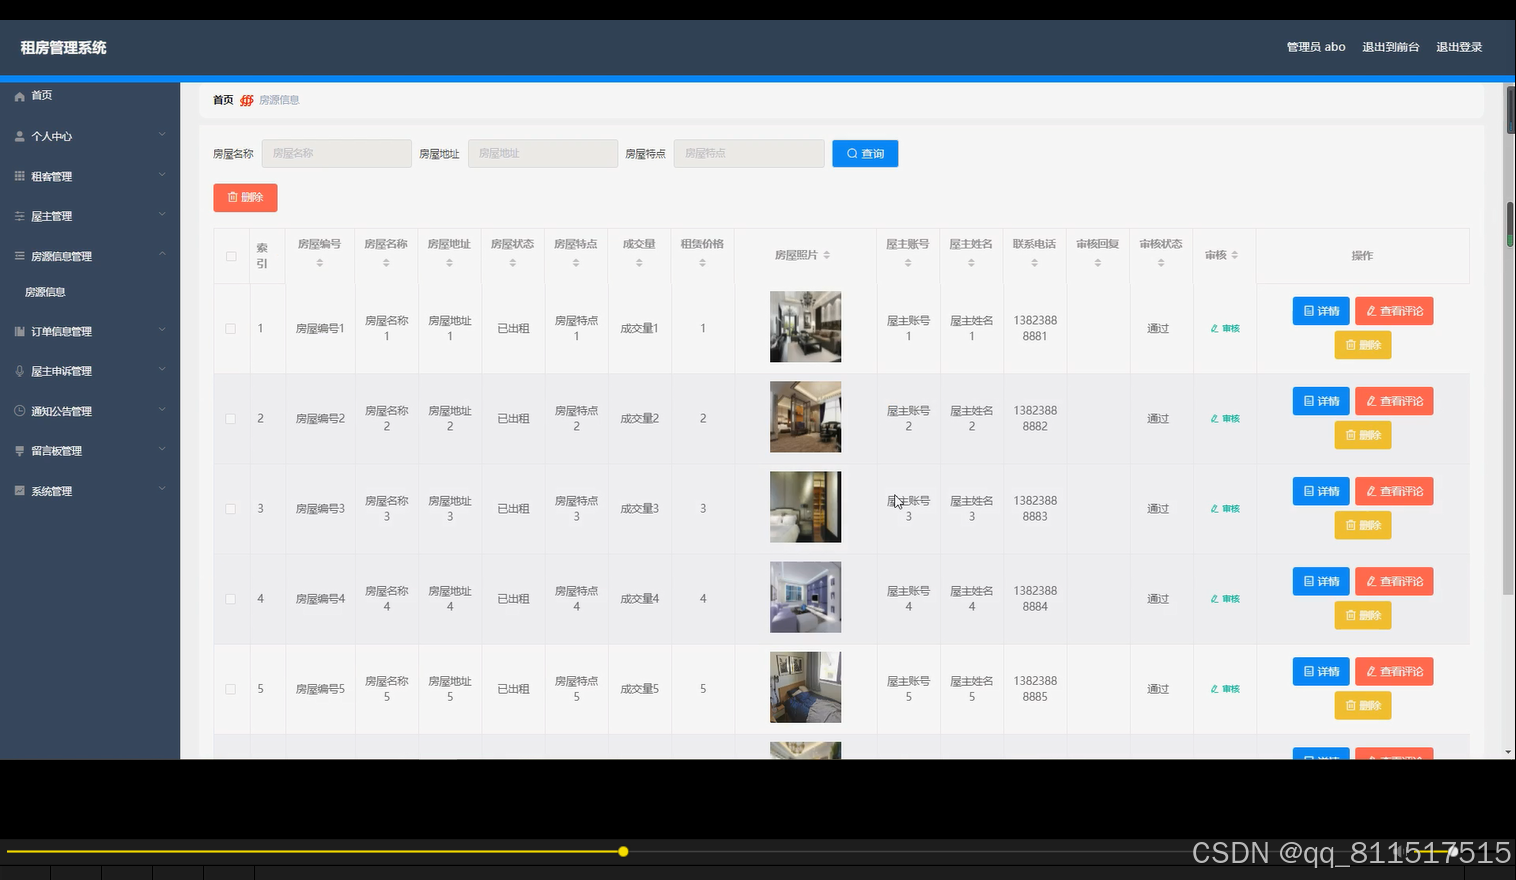Sort by 房屋状态 column arrows

coord(512,263)
